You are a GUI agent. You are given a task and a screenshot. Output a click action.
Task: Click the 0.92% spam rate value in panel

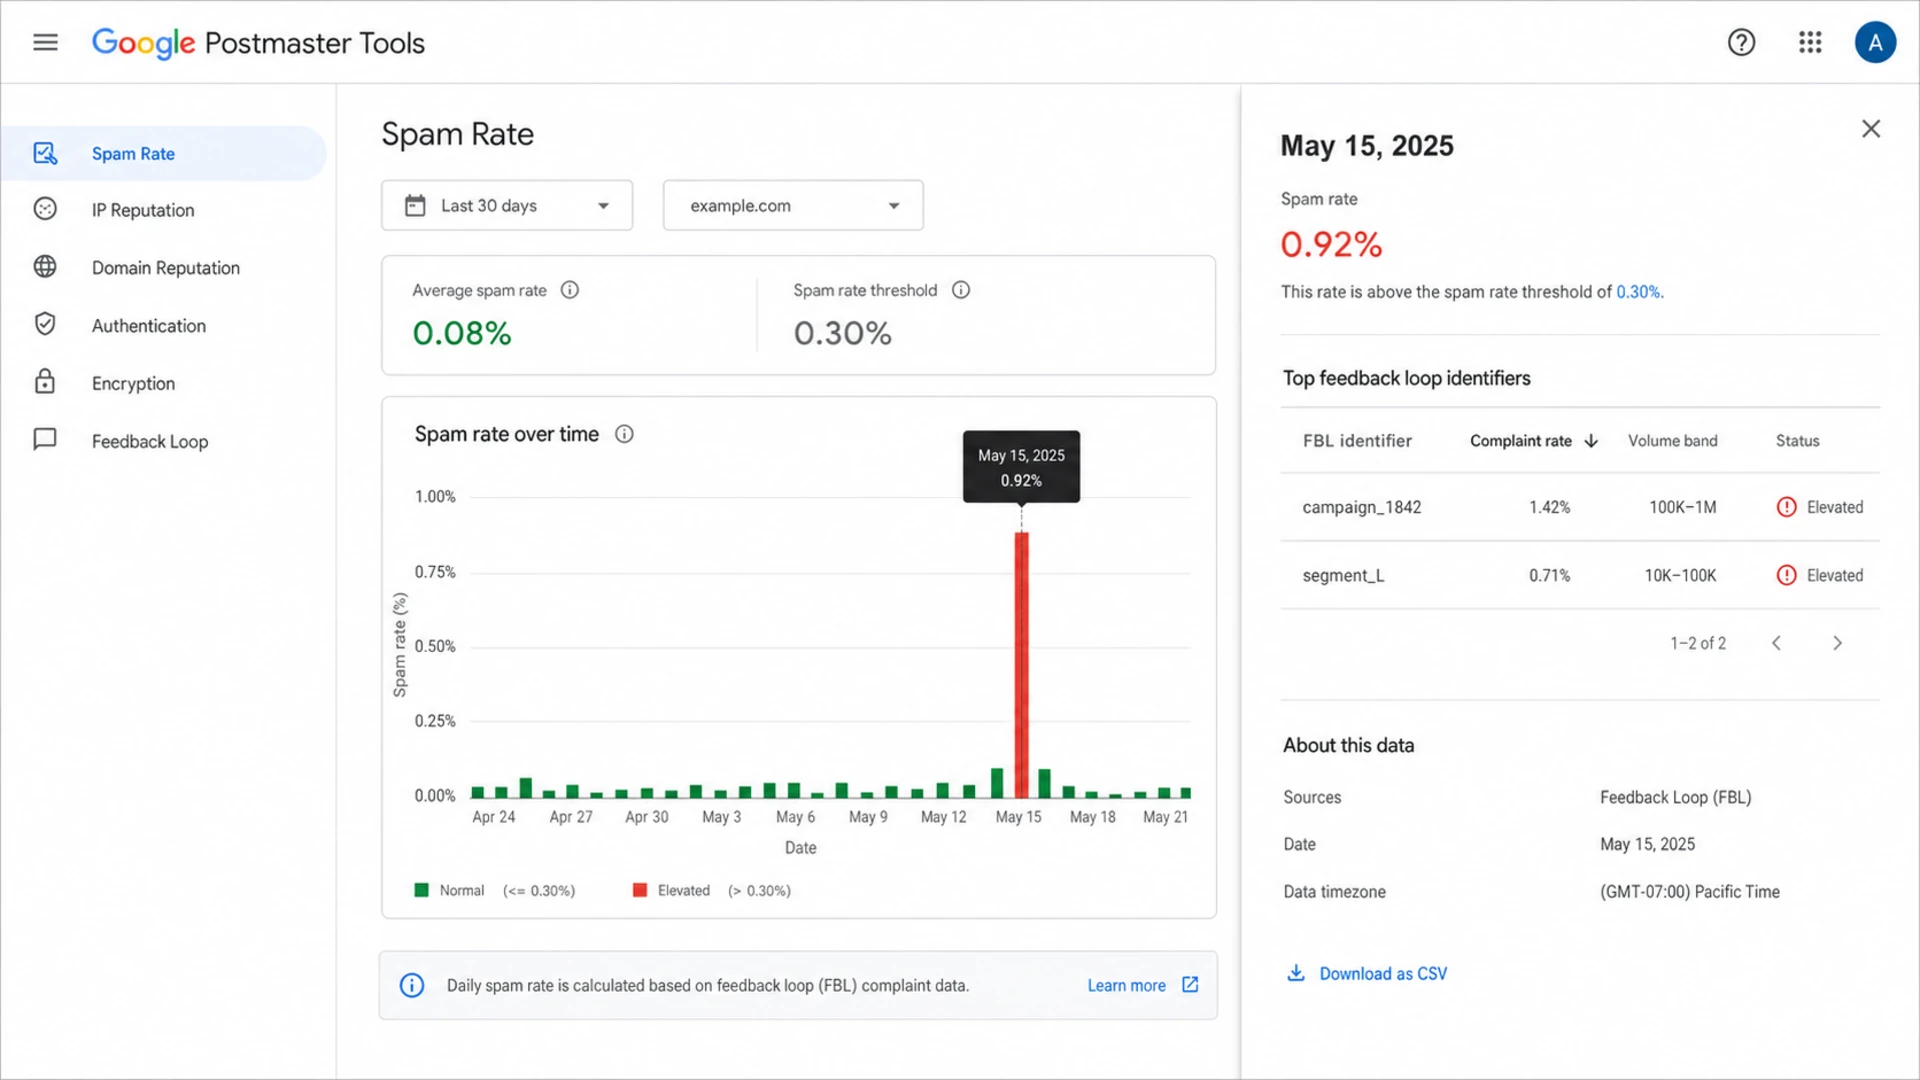[x=1331, y=244]
